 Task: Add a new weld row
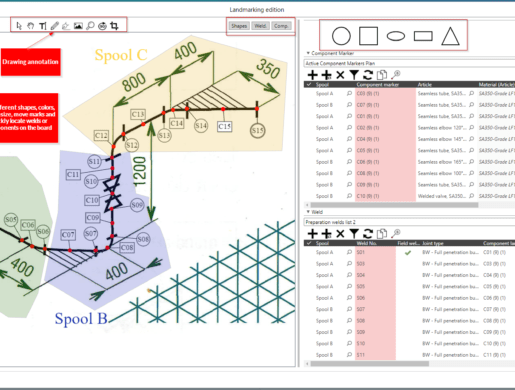pyautogui.click(x=312, y=234)
